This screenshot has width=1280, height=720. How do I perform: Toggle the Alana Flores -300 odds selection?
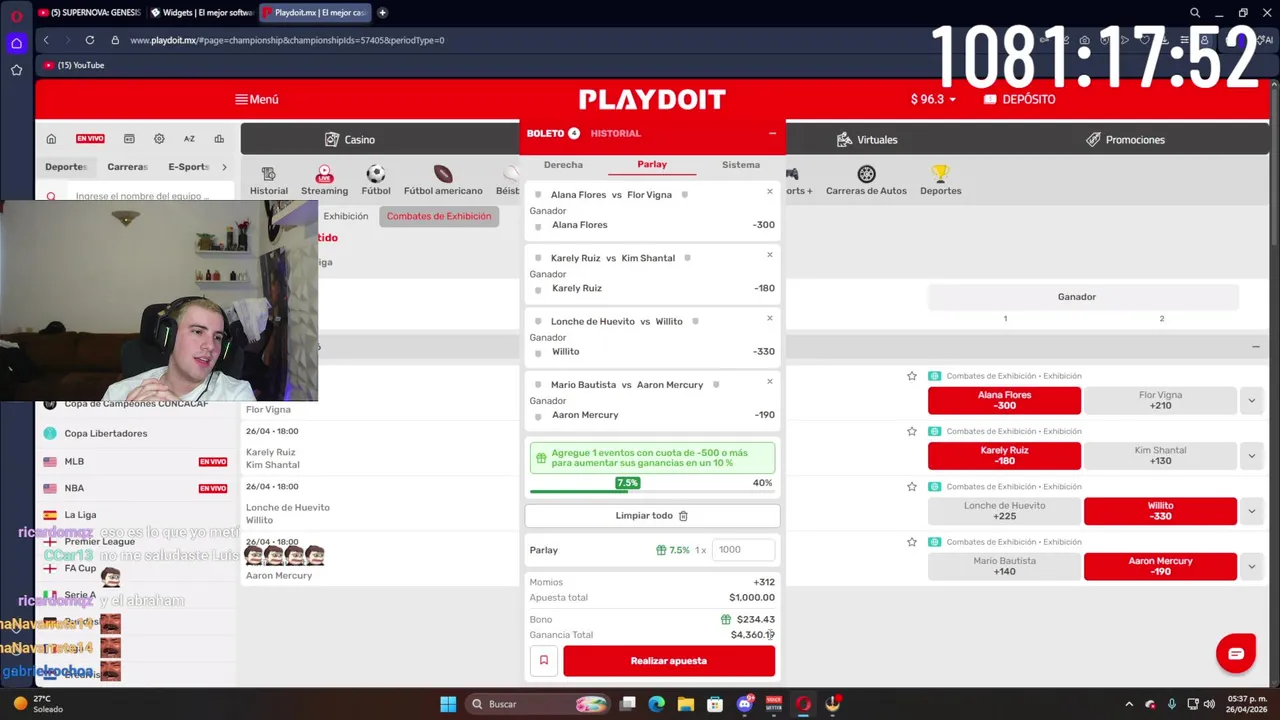1004,400
